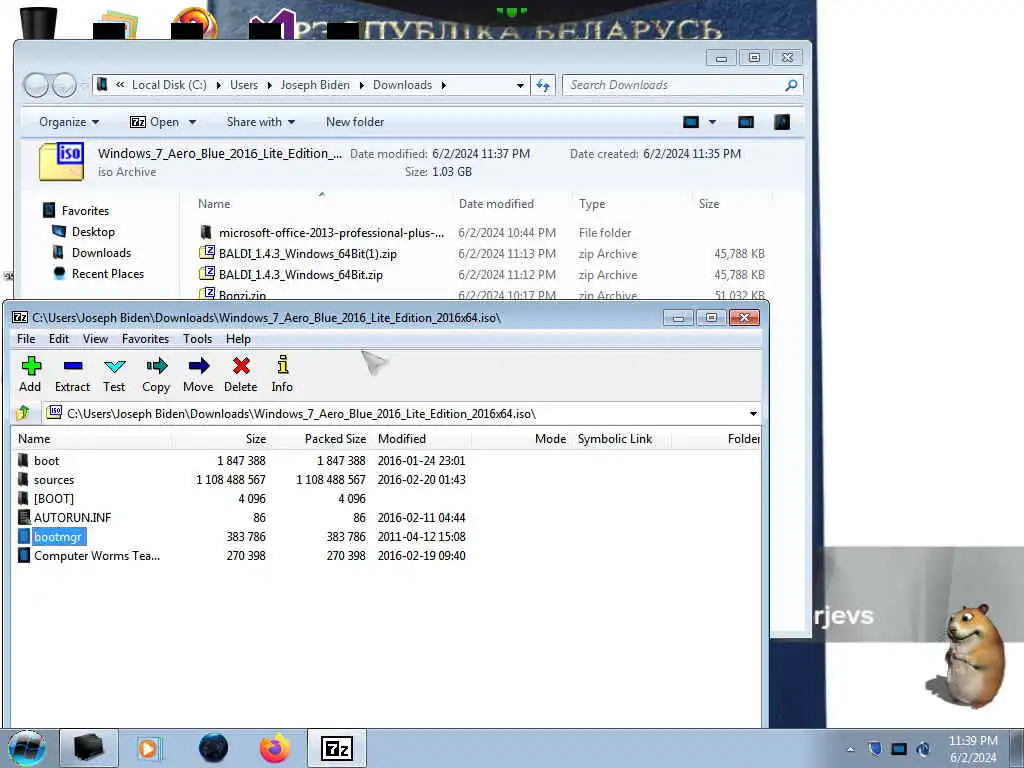
Task: Click the Explorer help icon
Action: pyautogui.click(x=782, y=122)
